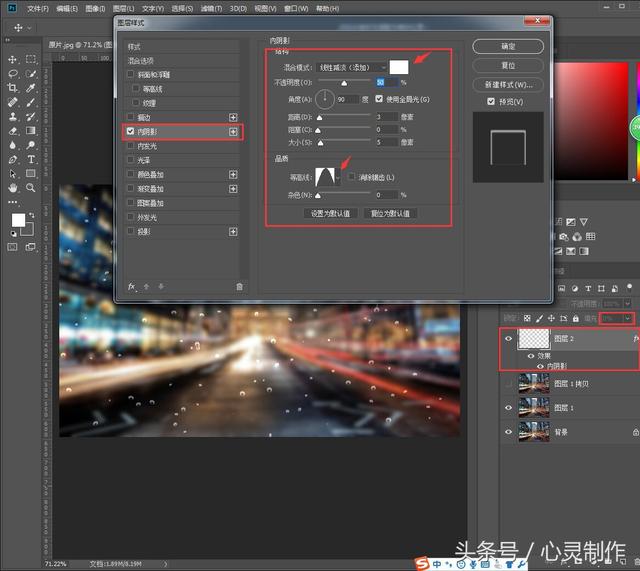Select the Spot Healing Brush tool
Screen dimensions: 640x571
[x=13, y=102]
